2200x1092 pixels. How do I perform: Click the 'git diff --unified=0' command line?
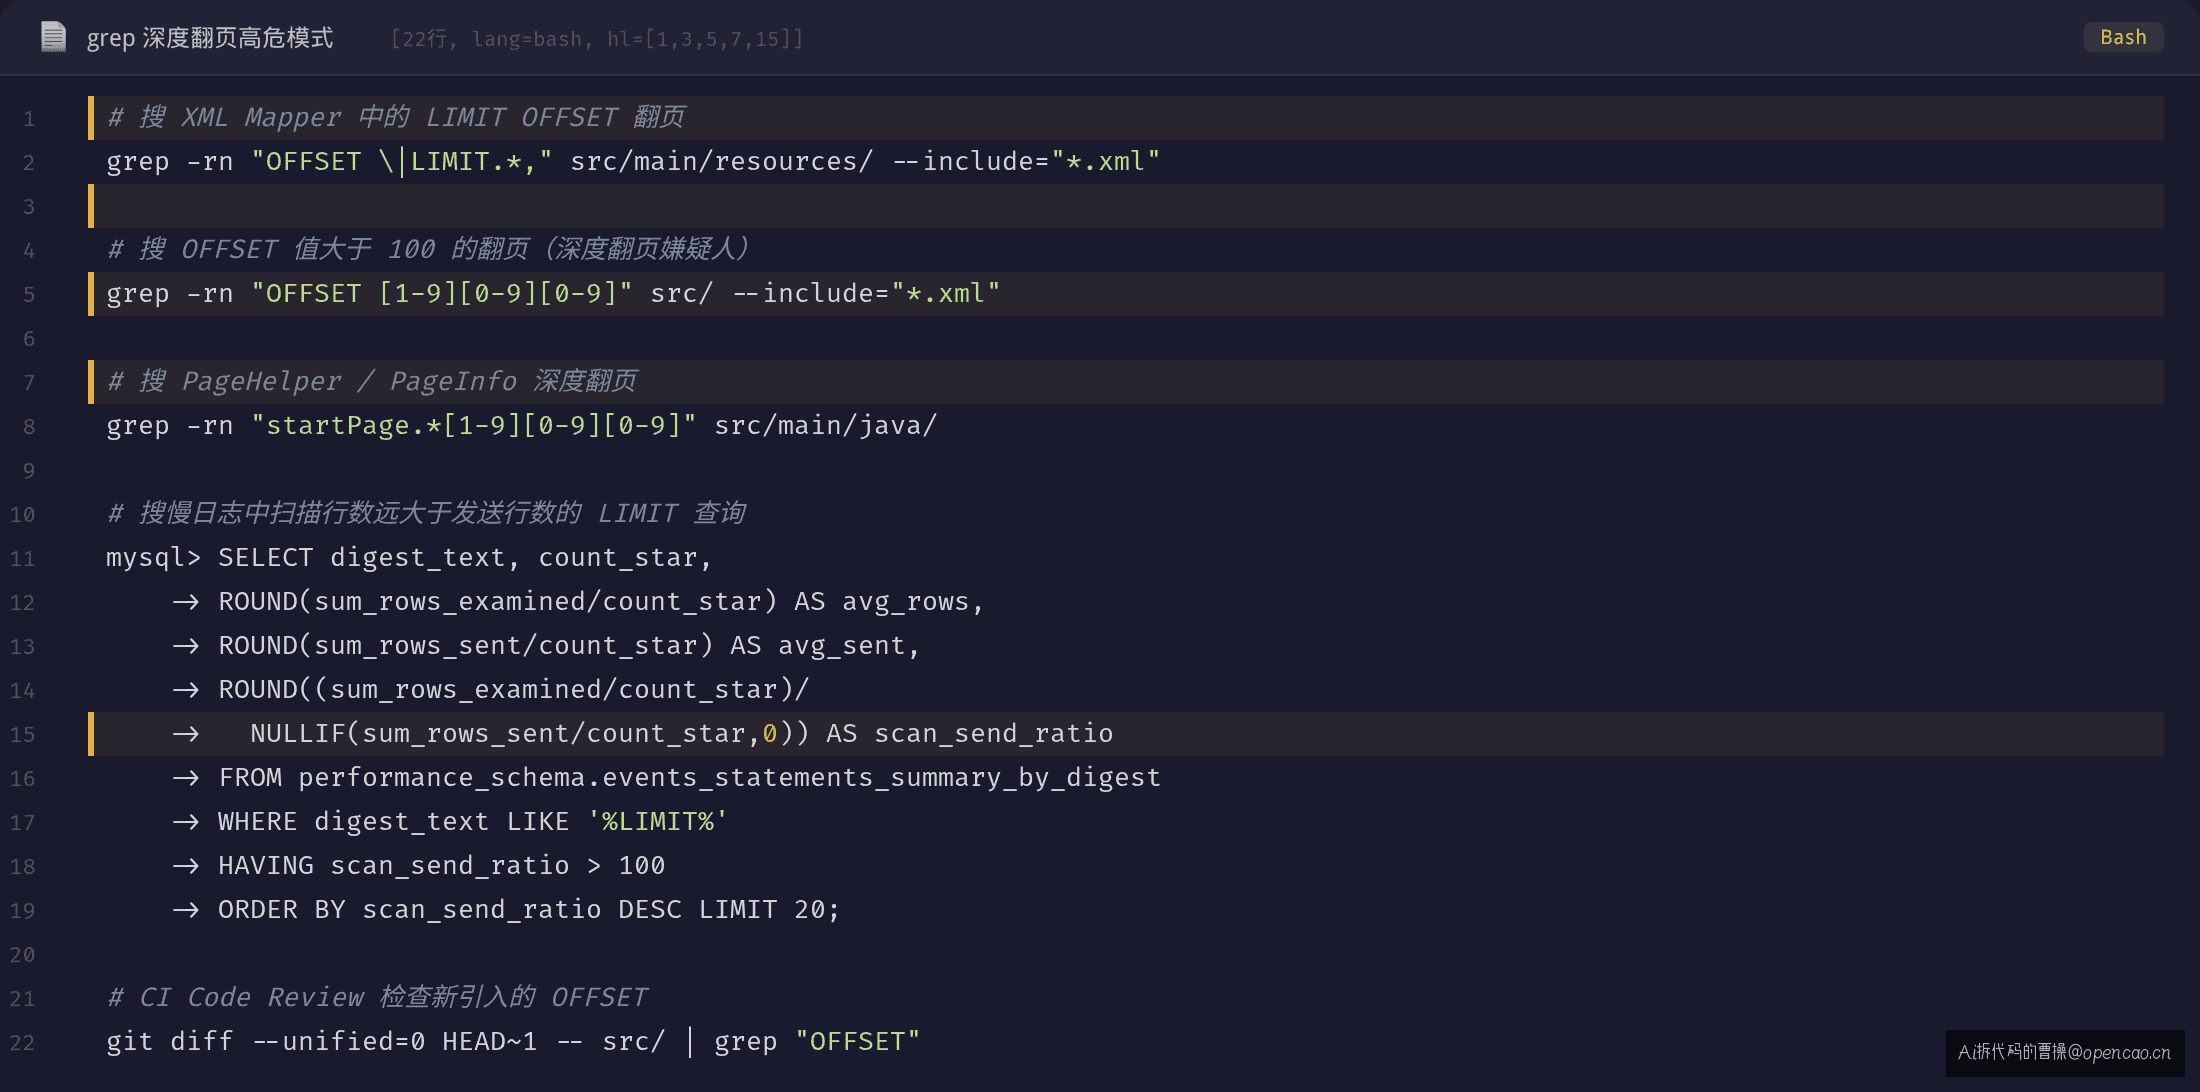[513, 1041]
